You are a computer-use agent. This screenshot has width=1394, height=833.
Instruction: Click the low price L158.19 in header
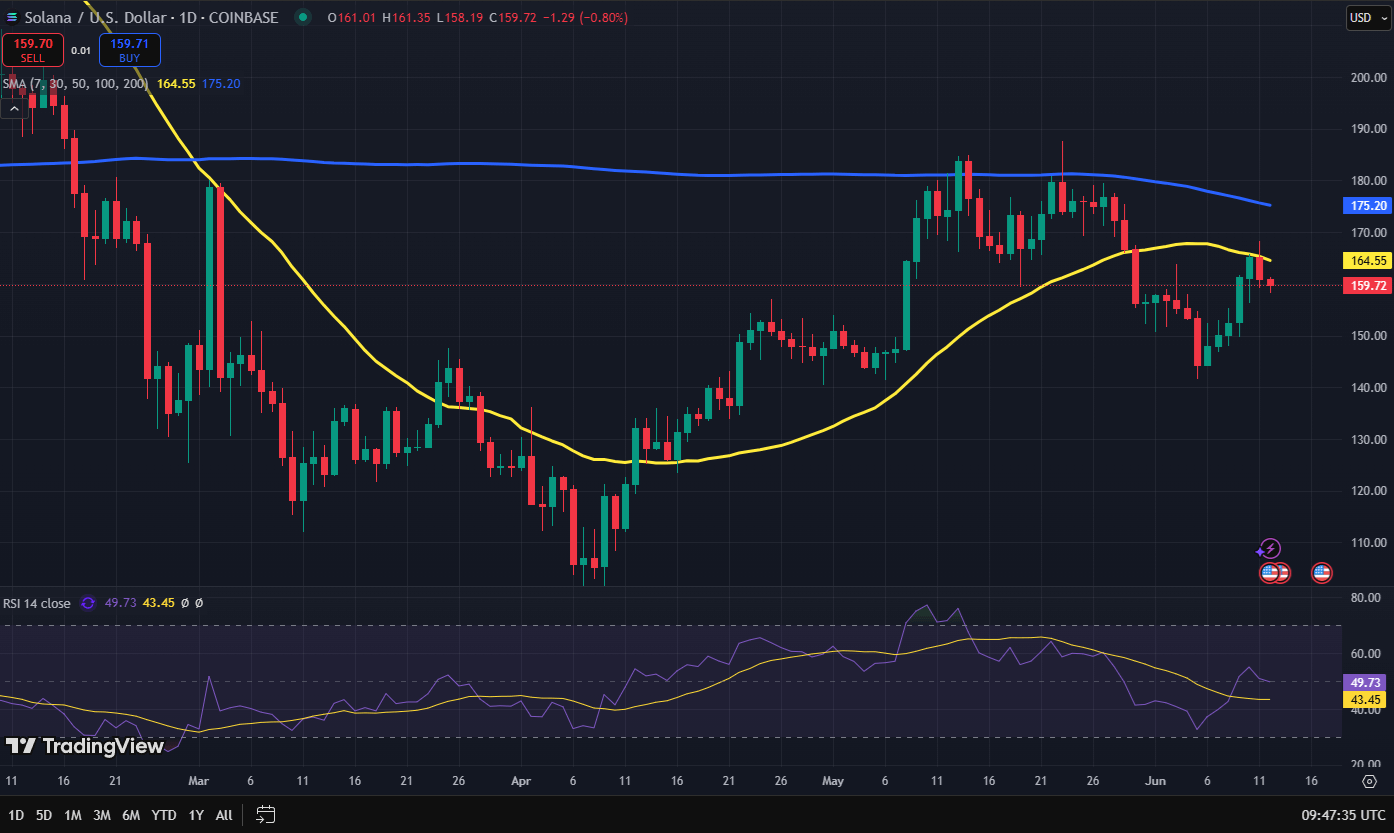(x=460, y=17)
